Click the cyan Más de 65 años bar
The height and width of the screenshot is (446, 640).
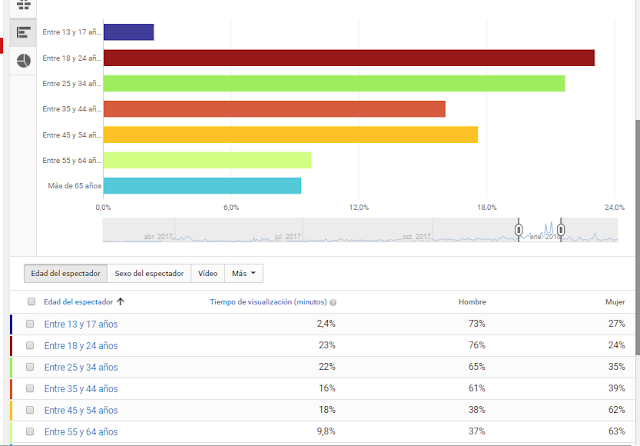(x=201, y=185)
